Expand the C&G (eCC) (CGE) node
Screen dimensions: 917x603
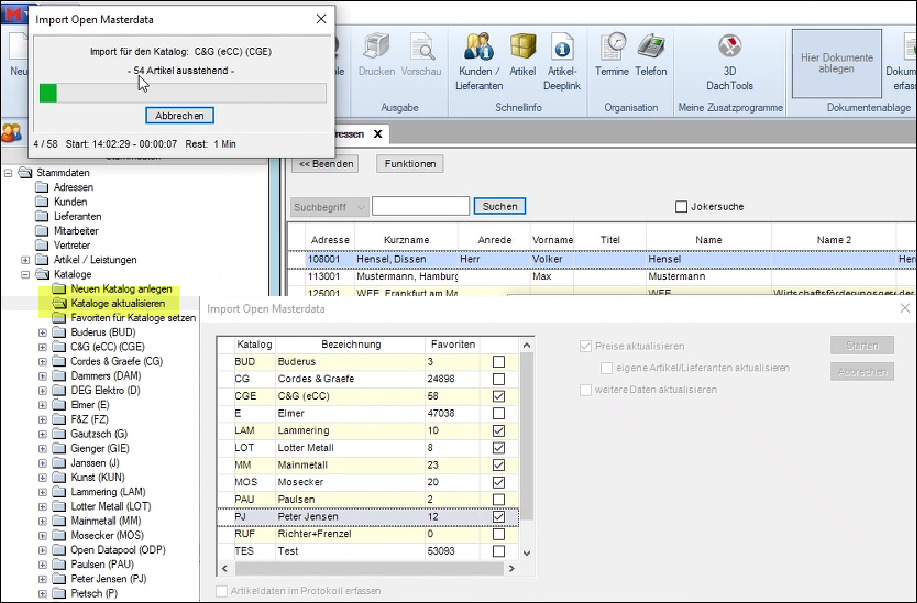tap(42, 347)
